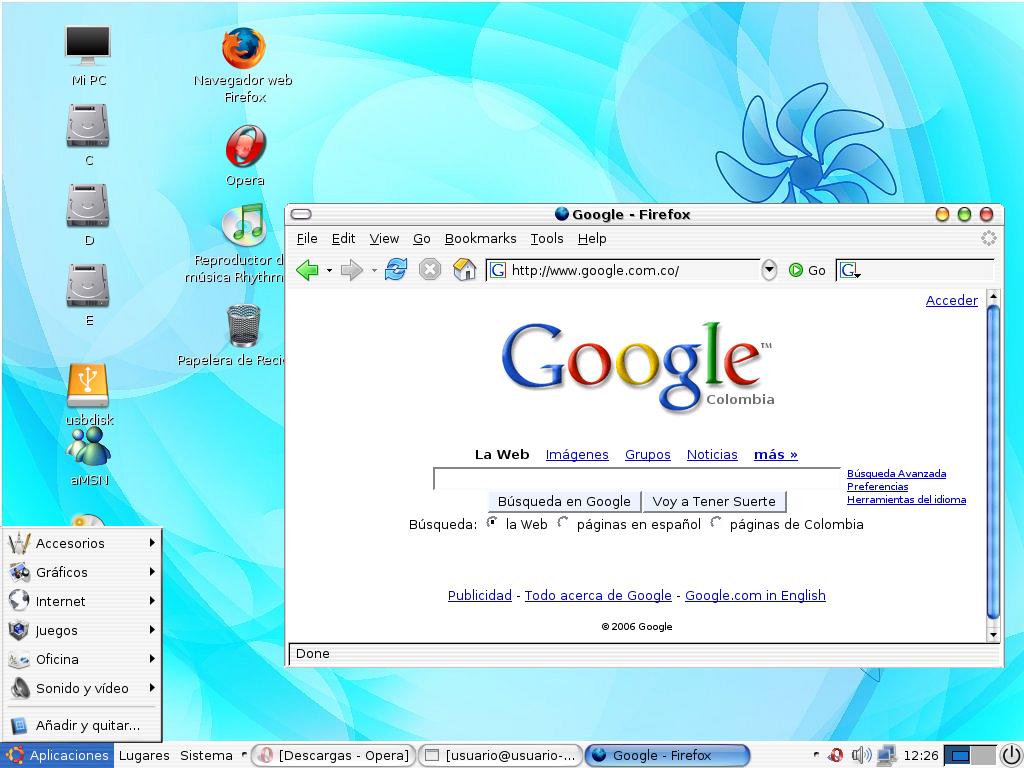Open Firefox Bookmarks menu
The height and width of the screenshot is (768, 1024).
481,238
